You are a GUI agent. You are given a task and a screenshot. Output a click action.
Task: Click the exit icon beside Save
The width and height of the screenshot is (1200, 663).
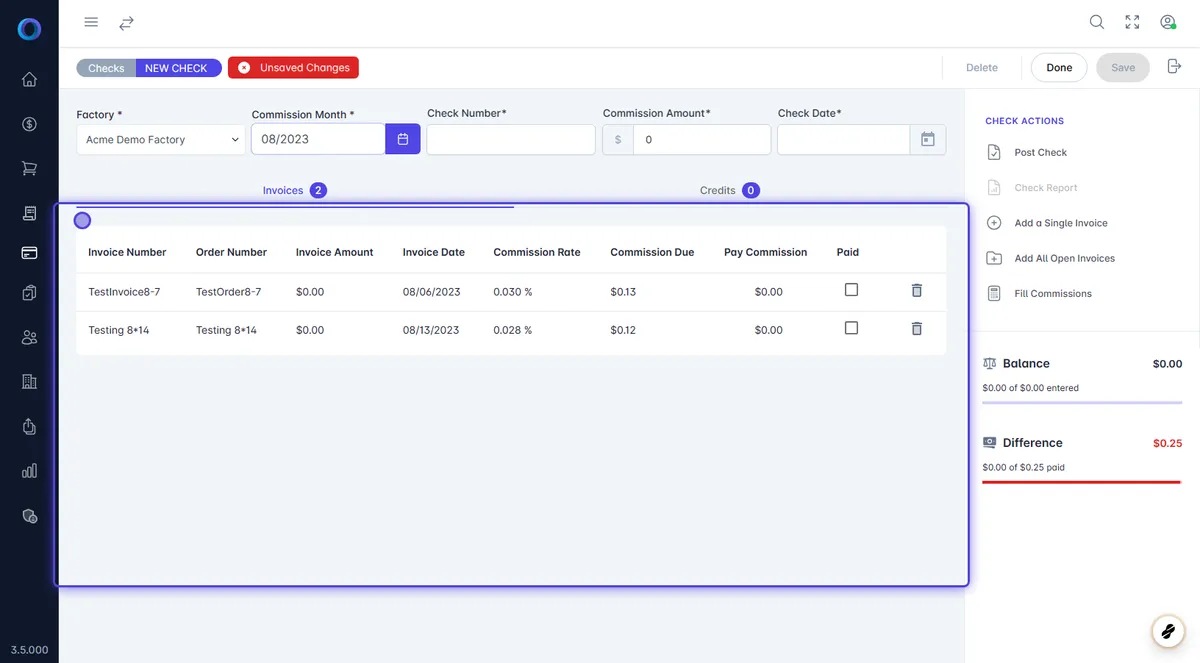coord(1174,67)
